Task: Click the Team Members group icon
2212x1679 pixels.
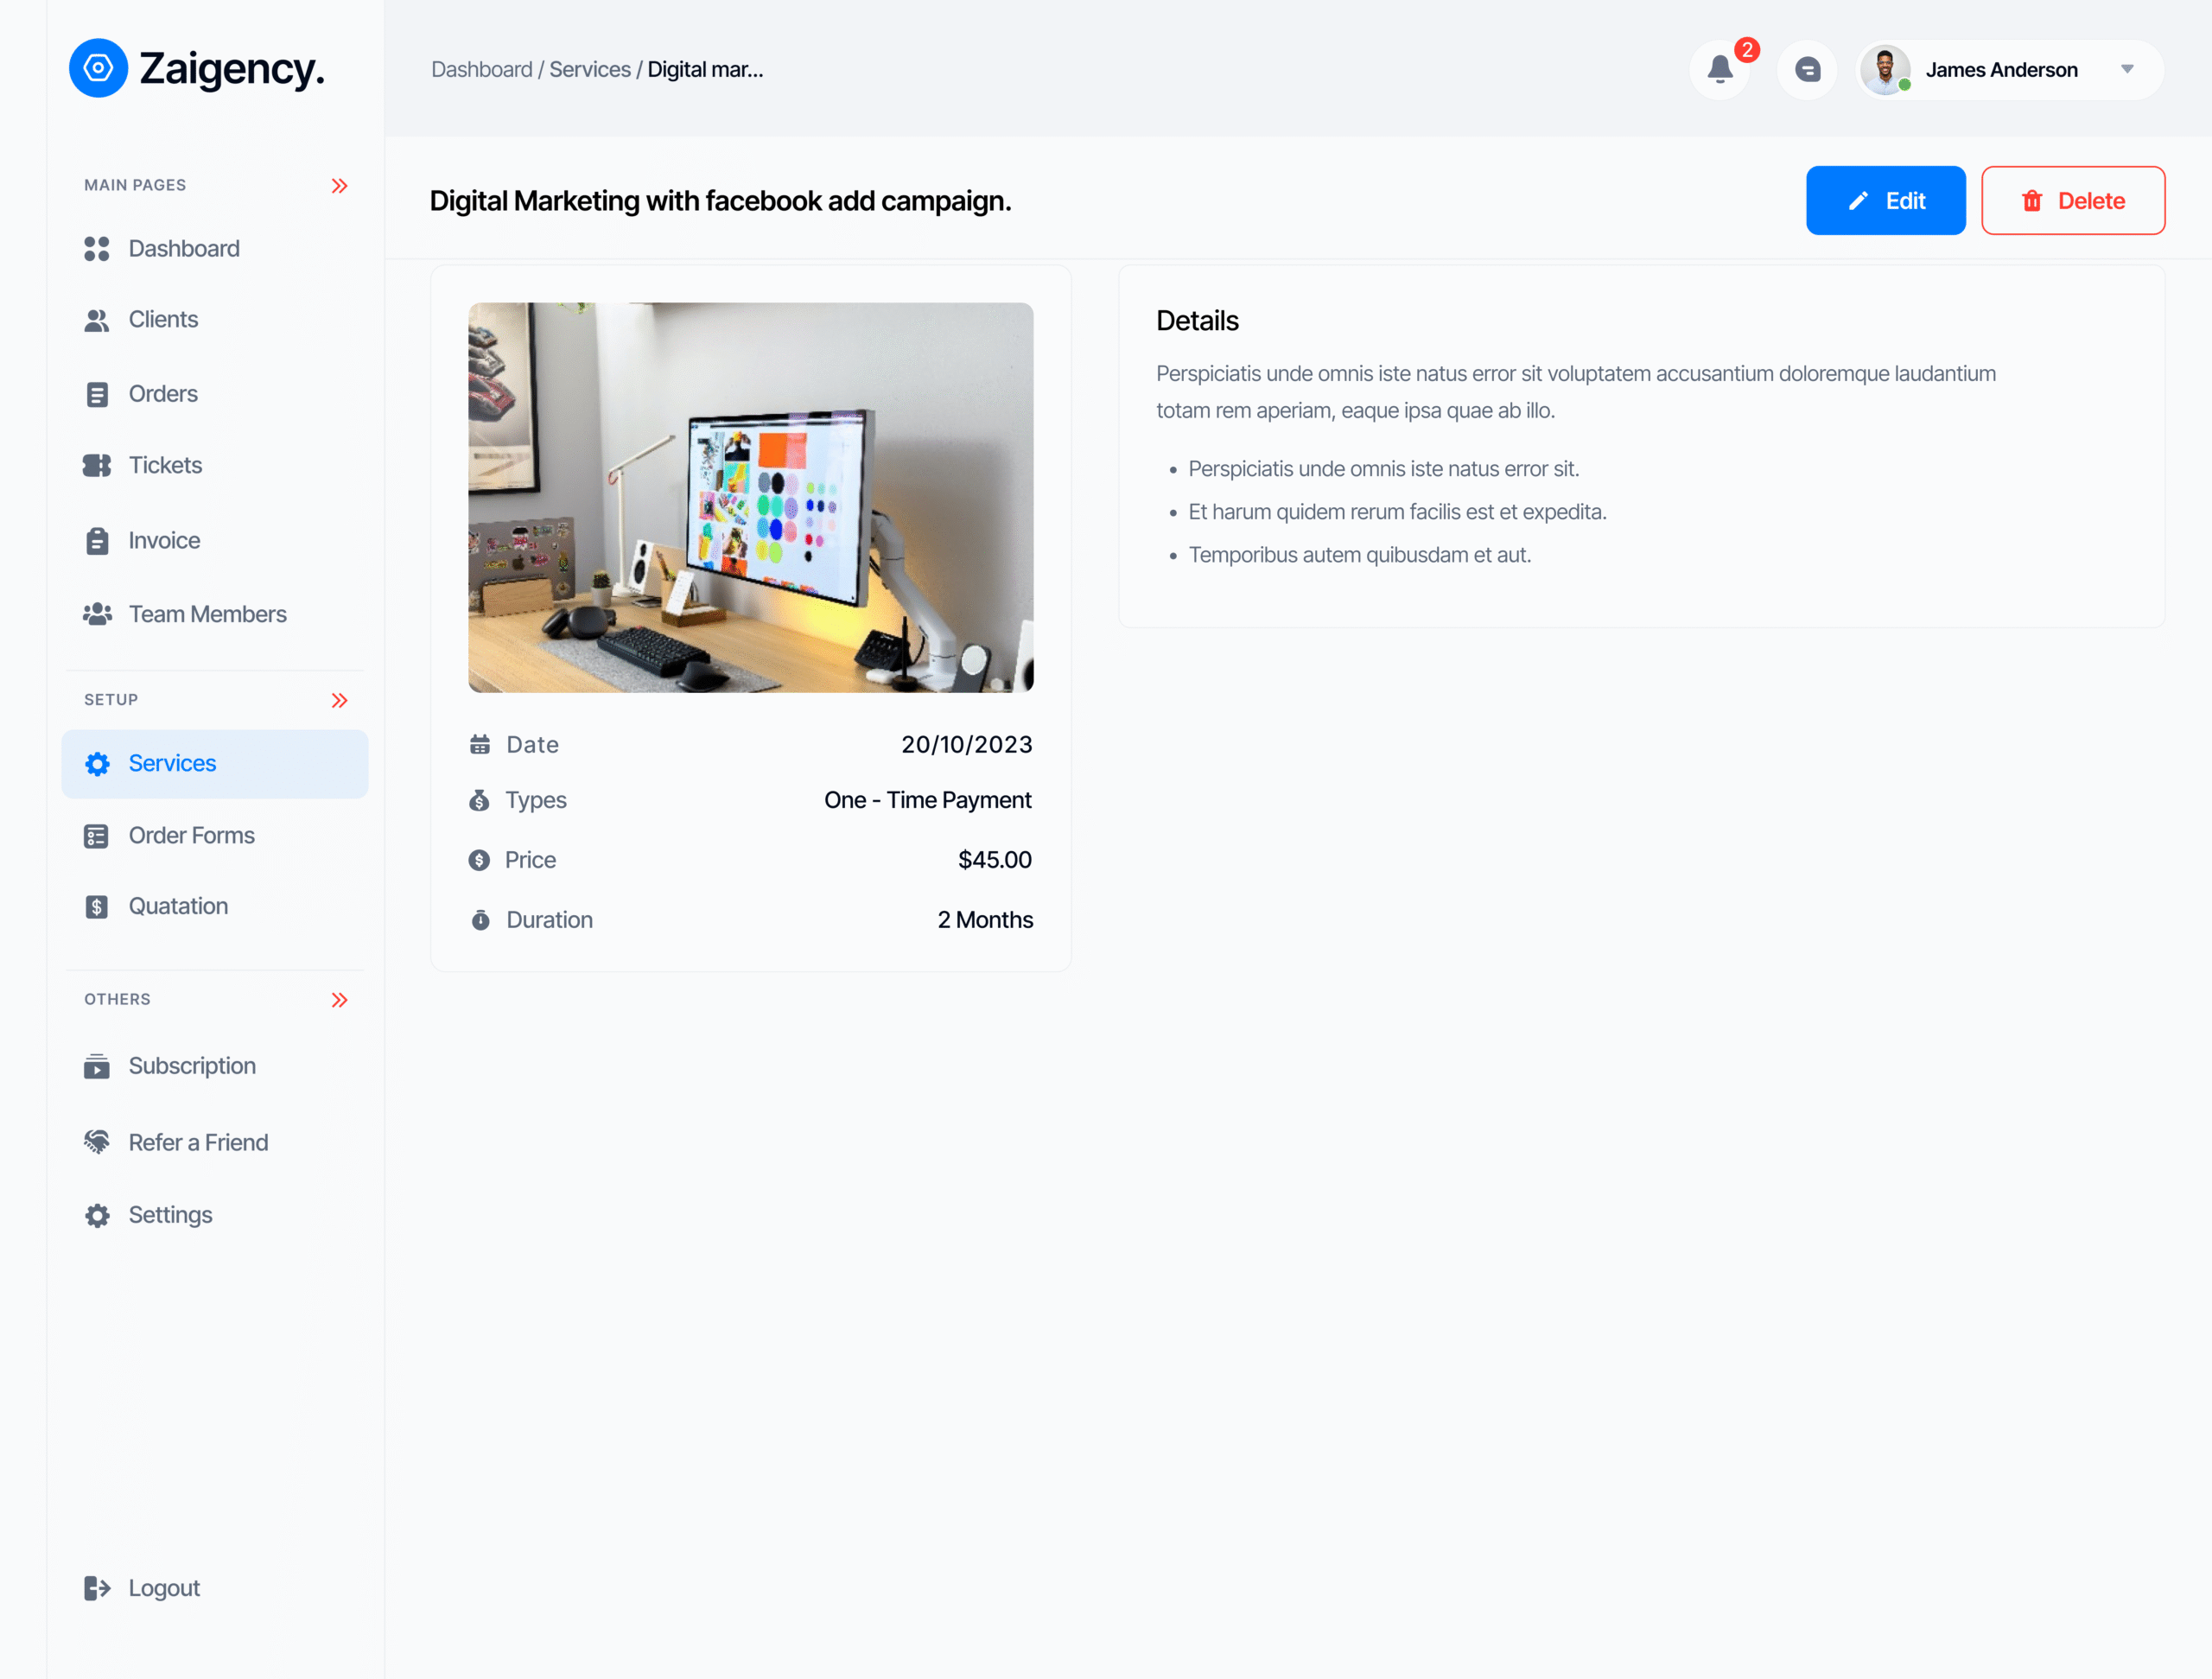Action: (97, 614)
